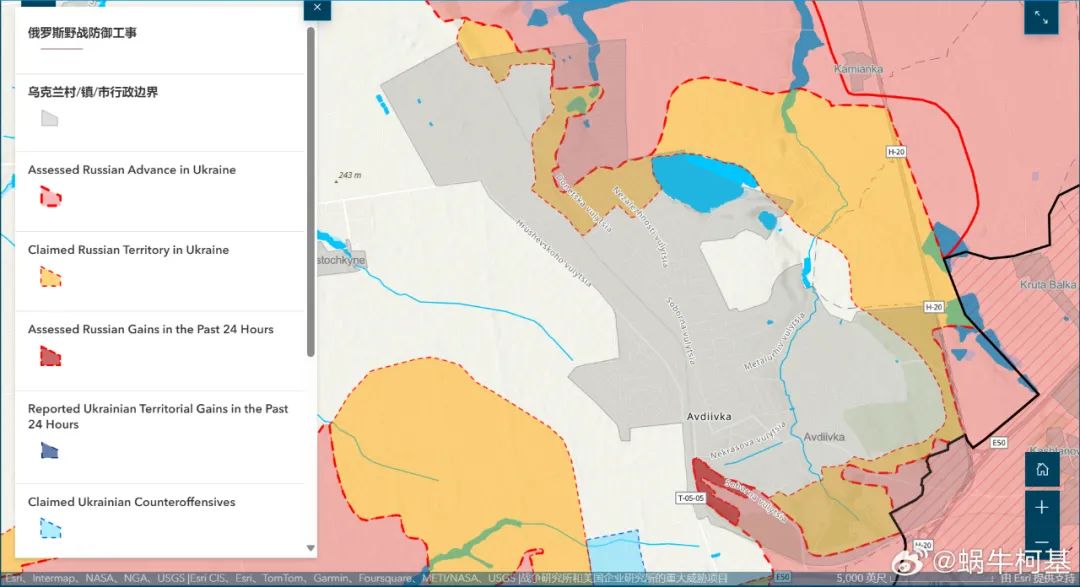Click the fullscreen expand map icon
Viewport: 1080px width, 587px height.
pos(1041,17)
